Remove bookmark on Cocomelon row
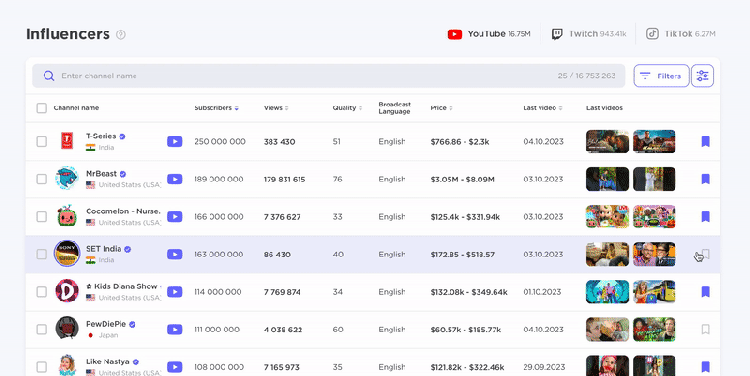 point(706,217)
